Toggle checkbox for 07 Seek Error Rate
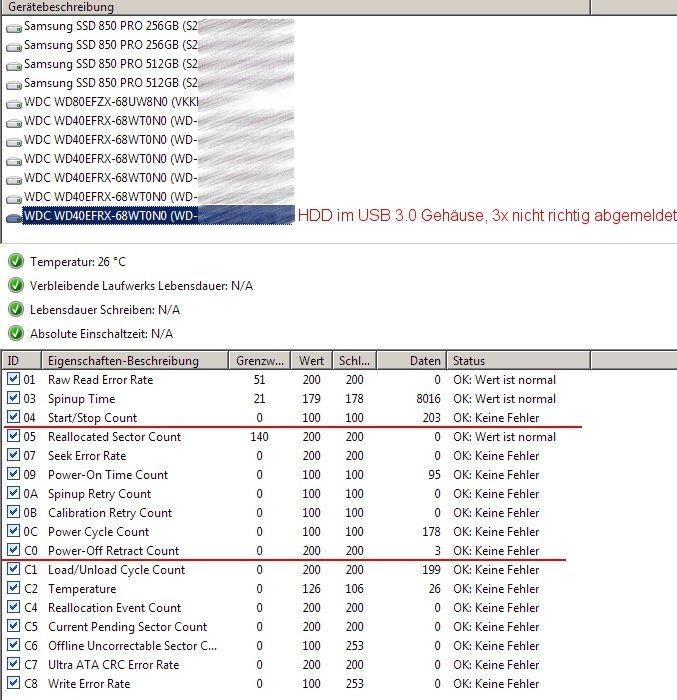 coord(13,455)
